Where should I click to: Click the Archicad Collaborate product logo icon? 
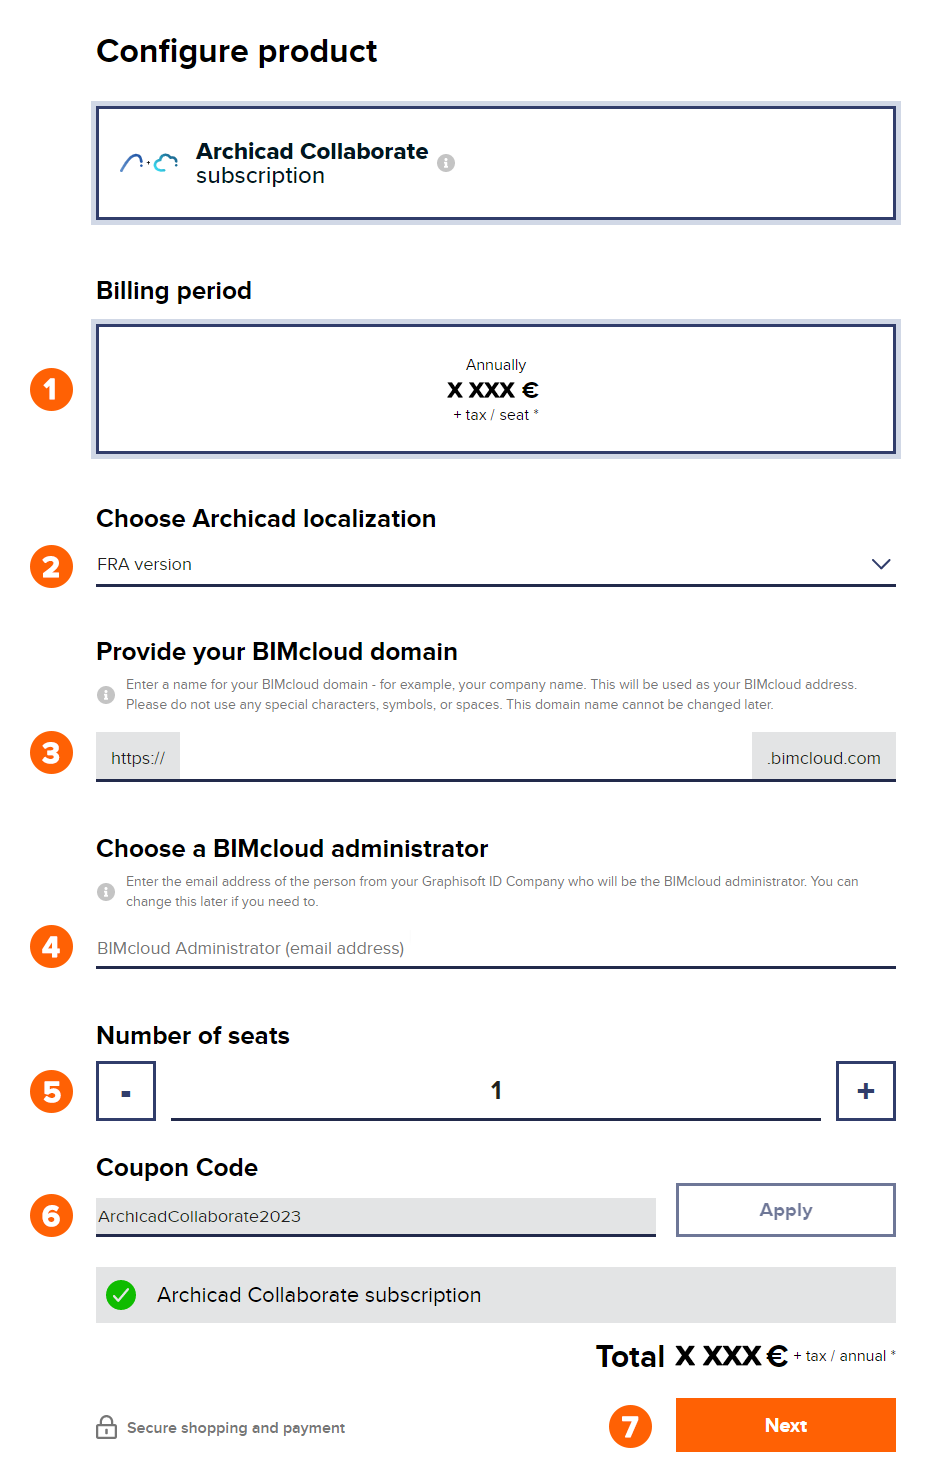point(149,162)
